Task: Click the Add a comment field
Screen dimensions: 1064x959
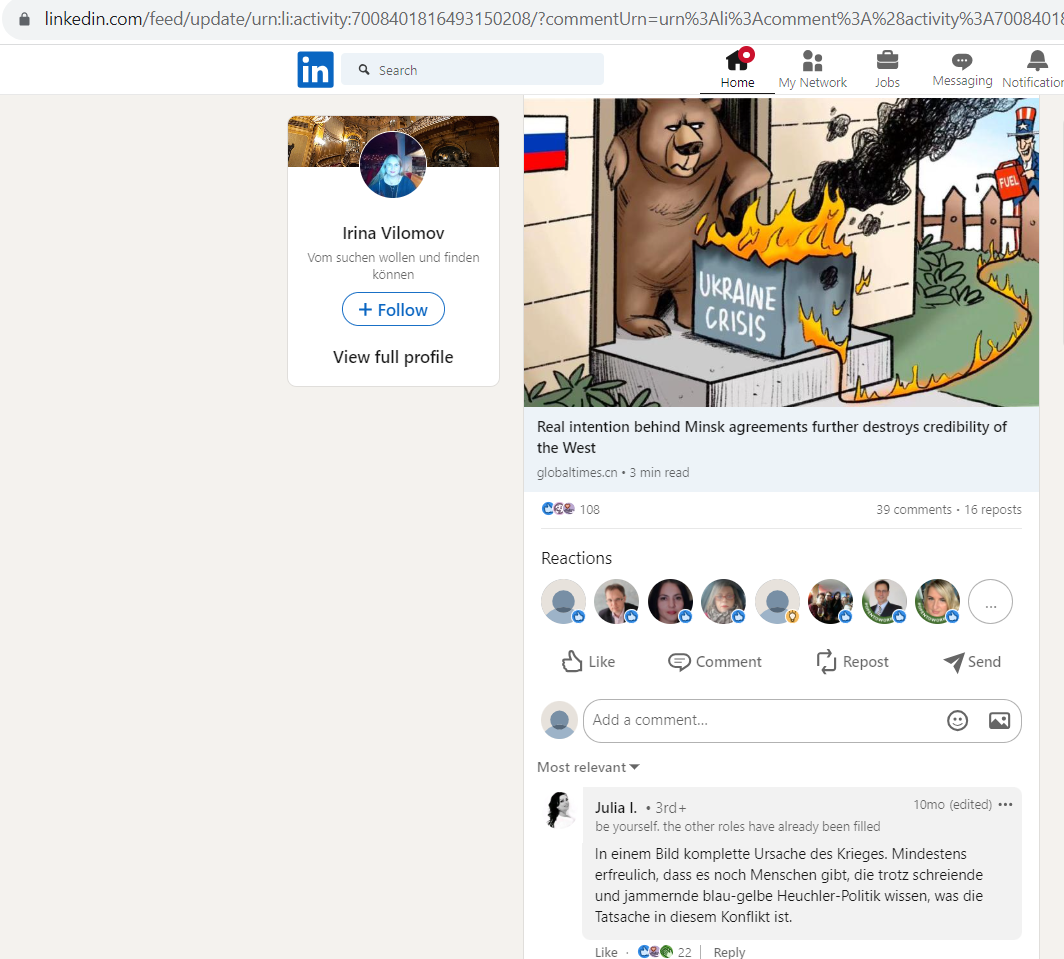Action: click(x=802, y=721)
